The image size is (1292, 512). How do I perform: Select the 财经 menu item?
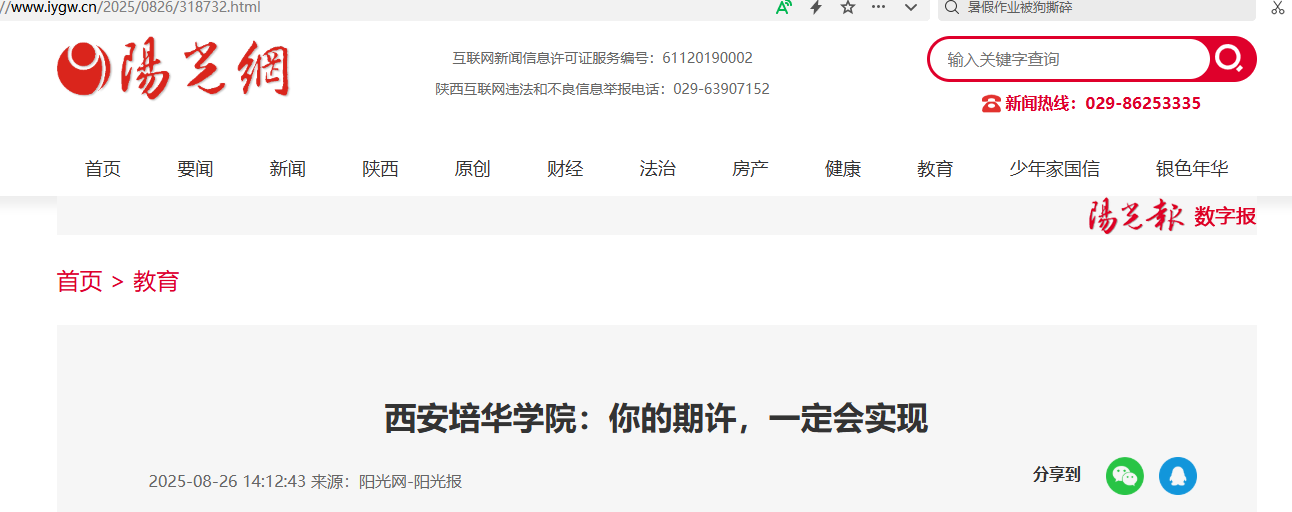[x=565, y=169]
